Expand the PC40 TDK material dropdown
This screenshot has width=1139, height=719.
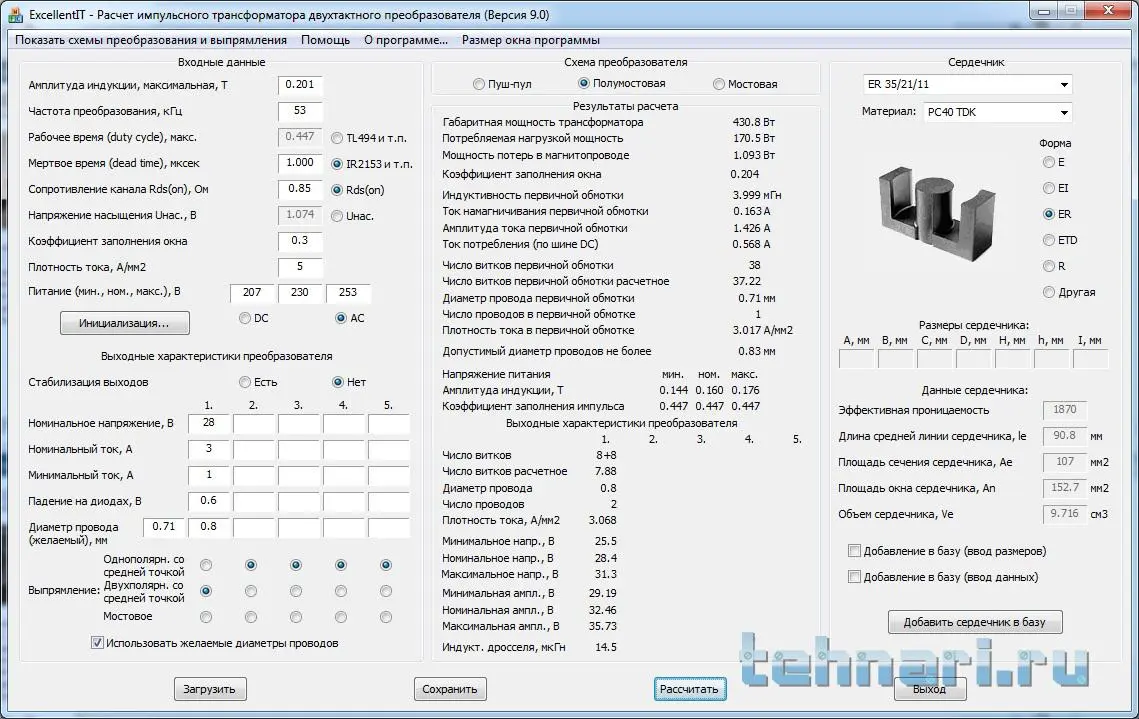pyautogui.click(x=997, y=113)
